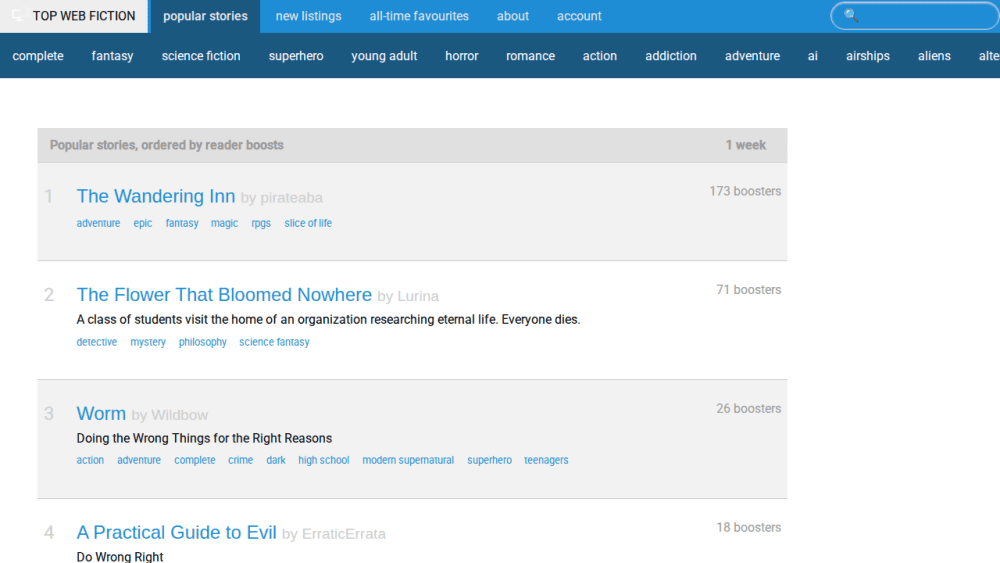
Task: Filter by fantasy in genre bar
Action: [x=112, y=56]
